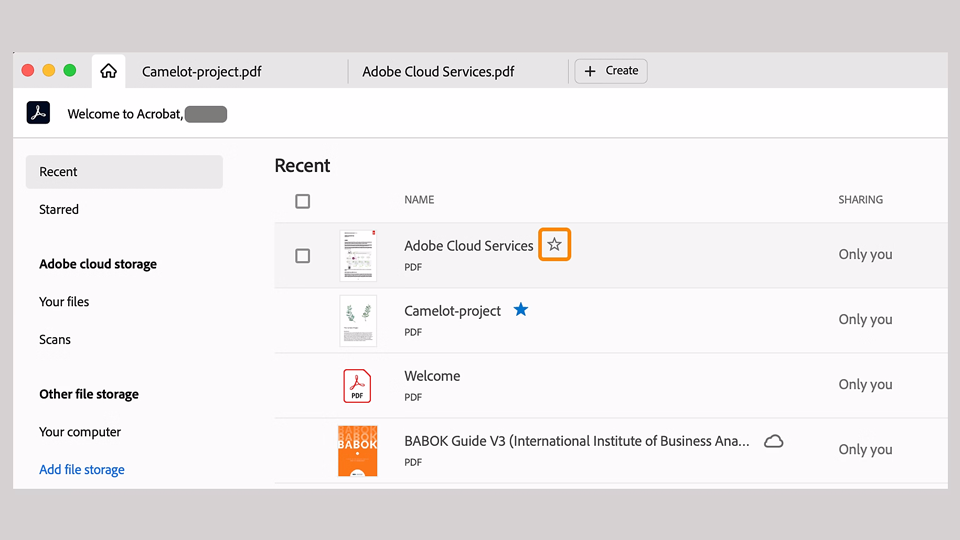The height and width of the screenshot is (540, 960).
Task: Click 'Only you' in Camelot-project row
Action: (866, 319)
